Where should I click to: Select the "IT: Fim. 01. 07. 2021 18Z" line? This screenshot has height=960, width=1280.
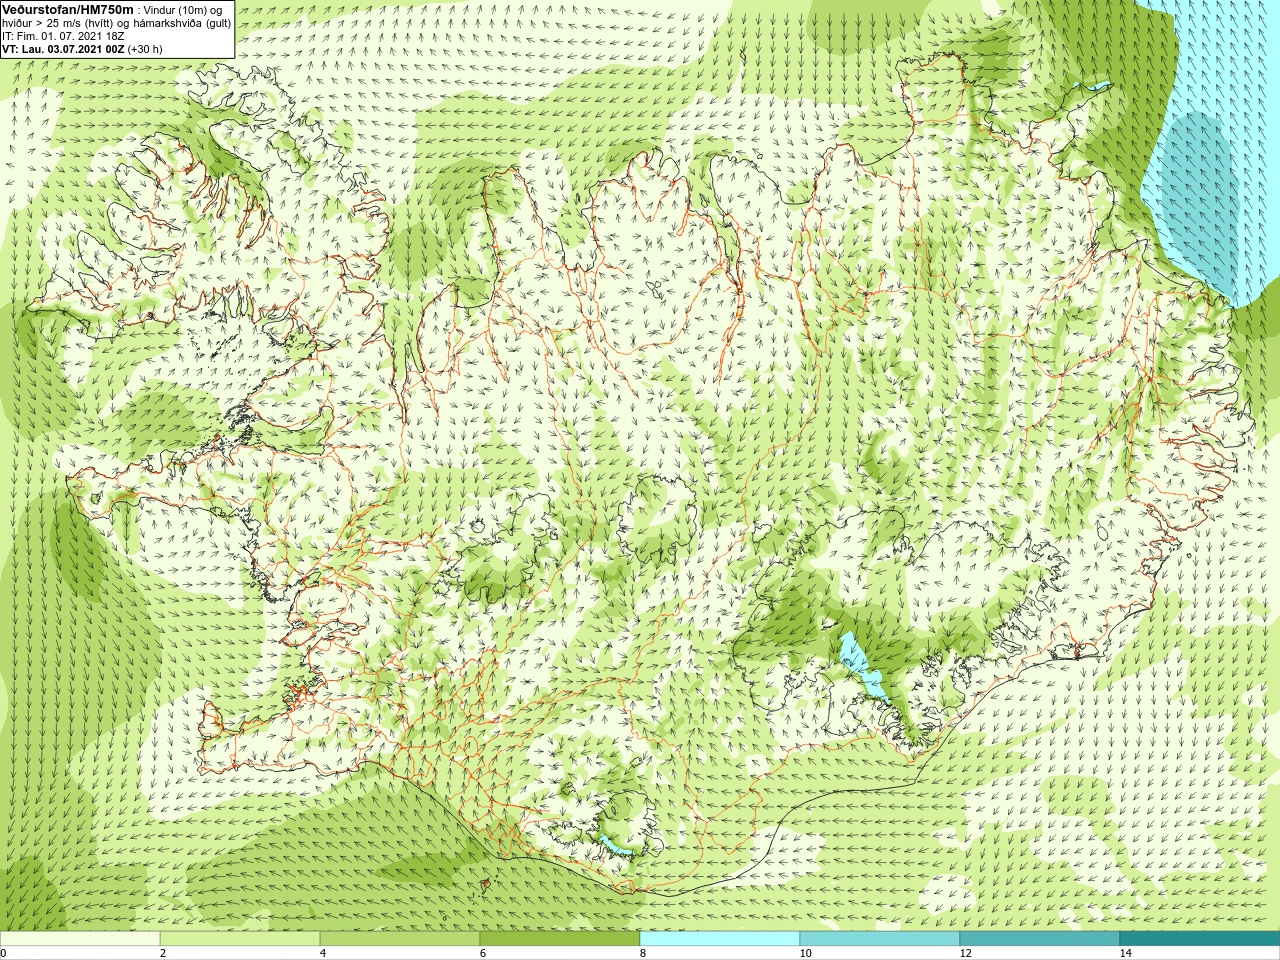click(63, 35)
